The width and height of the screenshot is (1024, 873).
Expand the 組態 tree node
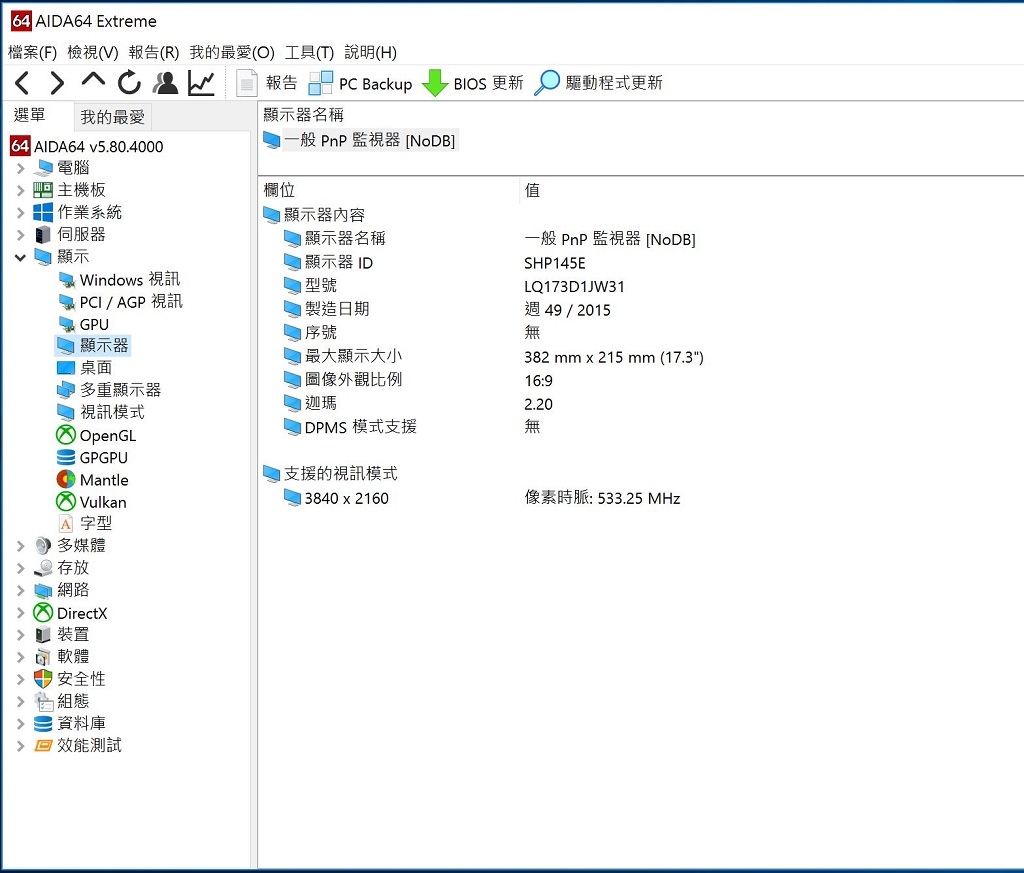tap(20, 701)
